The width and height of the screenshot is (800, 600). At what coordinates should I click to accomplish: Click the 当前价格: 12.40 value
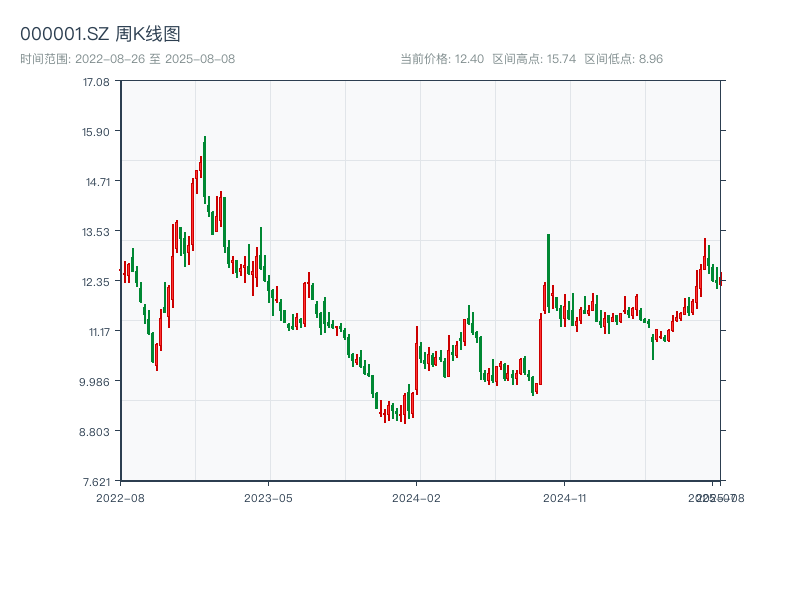point(442,59)
